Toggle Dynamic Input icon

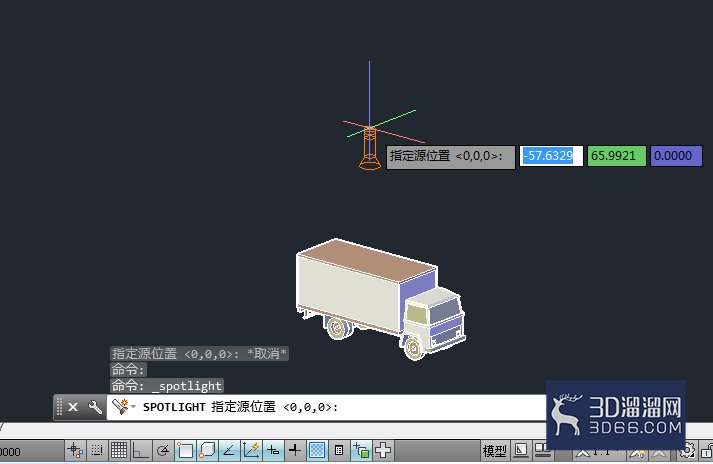pyautogui.click(x=273, y=451)
